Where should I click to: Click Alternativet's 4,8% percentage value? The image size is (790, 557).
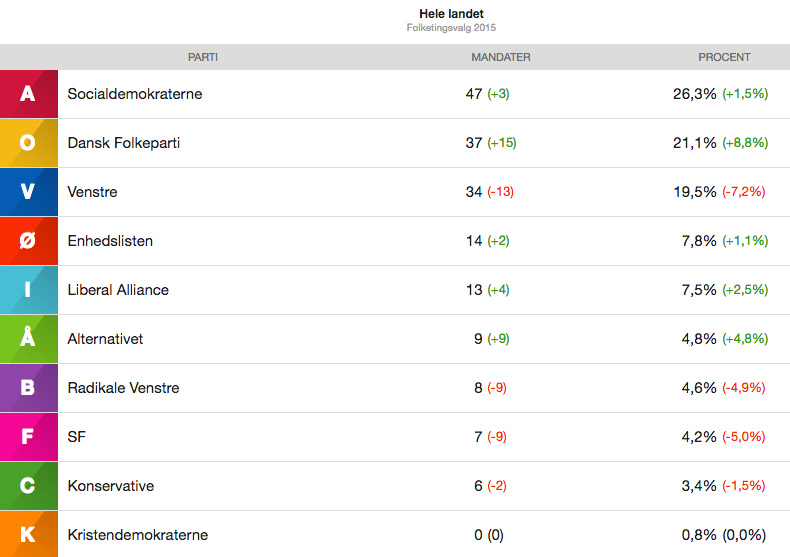[x=699, y=339]
